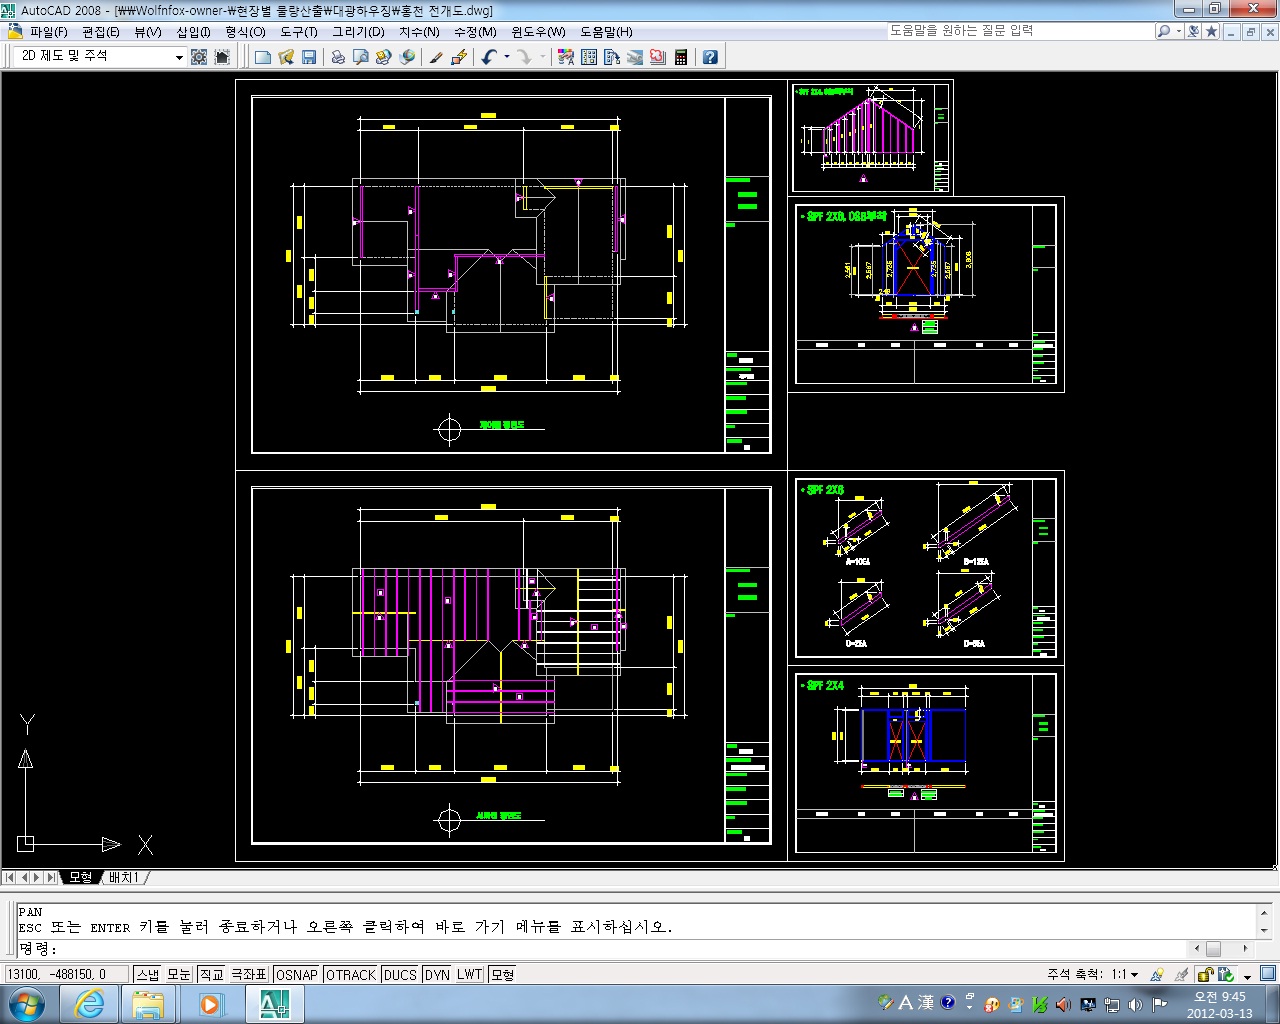Switch to the 배치1 layout tab
Image resolution: width=1280 pixels, height=1024 pixels.
pyautogui.click(x=124, y=877)
